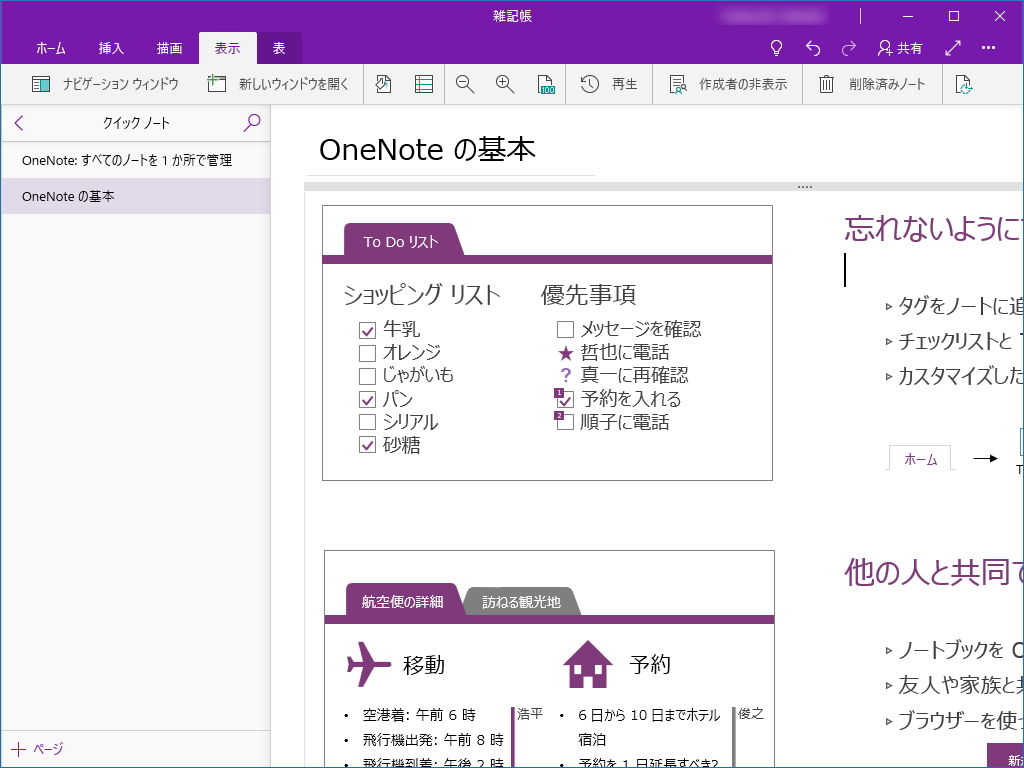Click the text 飛行機出発: 午前 8 時

(433, 740)
